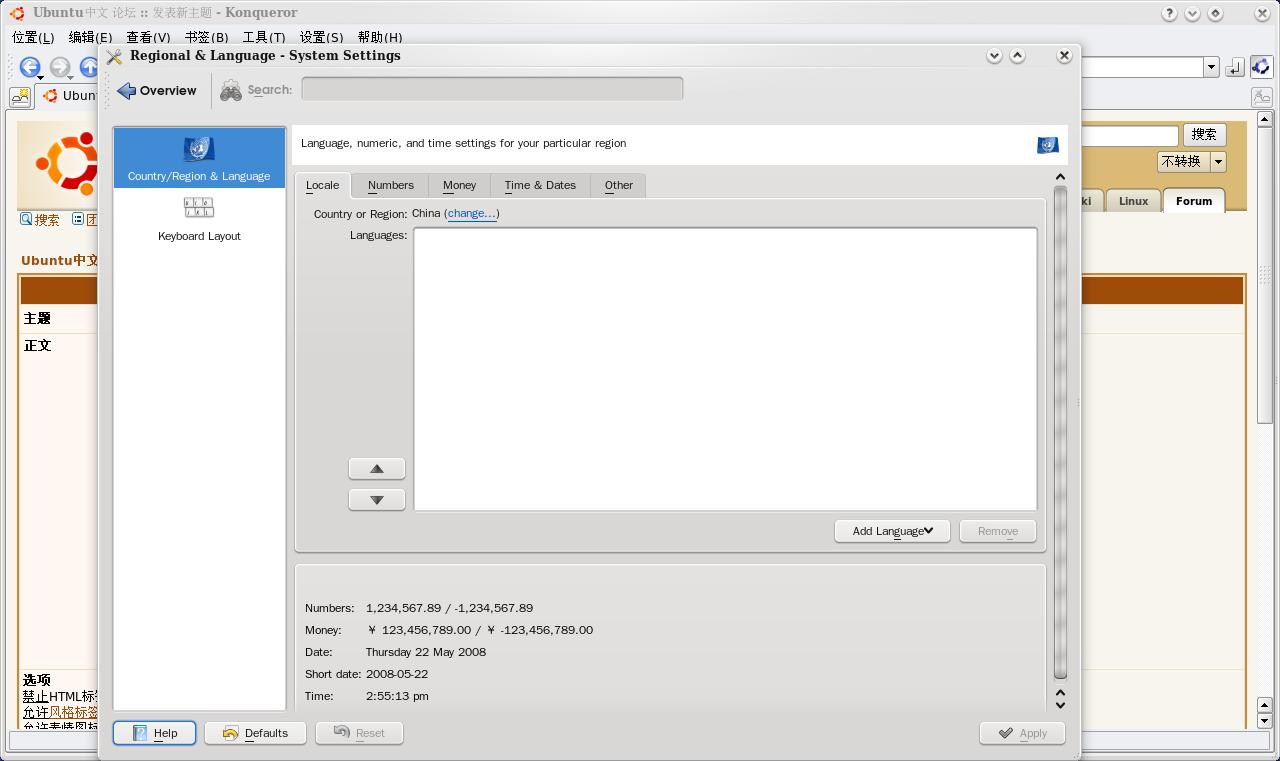Open the Keyboard Layout module
This screenshot has height=761, width=1280.
[199, 219]
